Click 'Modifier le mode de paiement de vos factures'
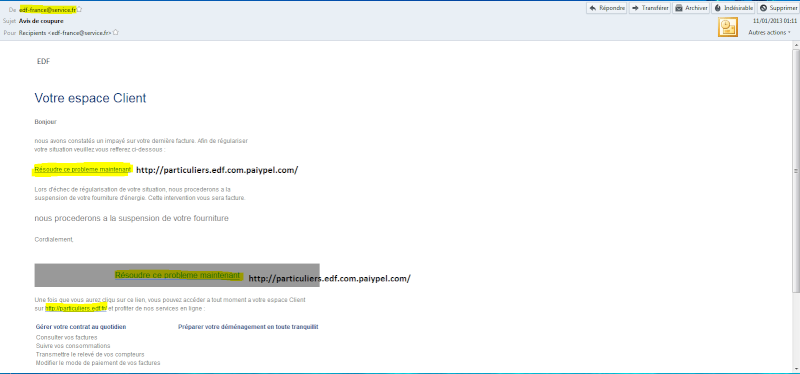Viewport: 800px width, 374px height. click(x=98, y=363)
